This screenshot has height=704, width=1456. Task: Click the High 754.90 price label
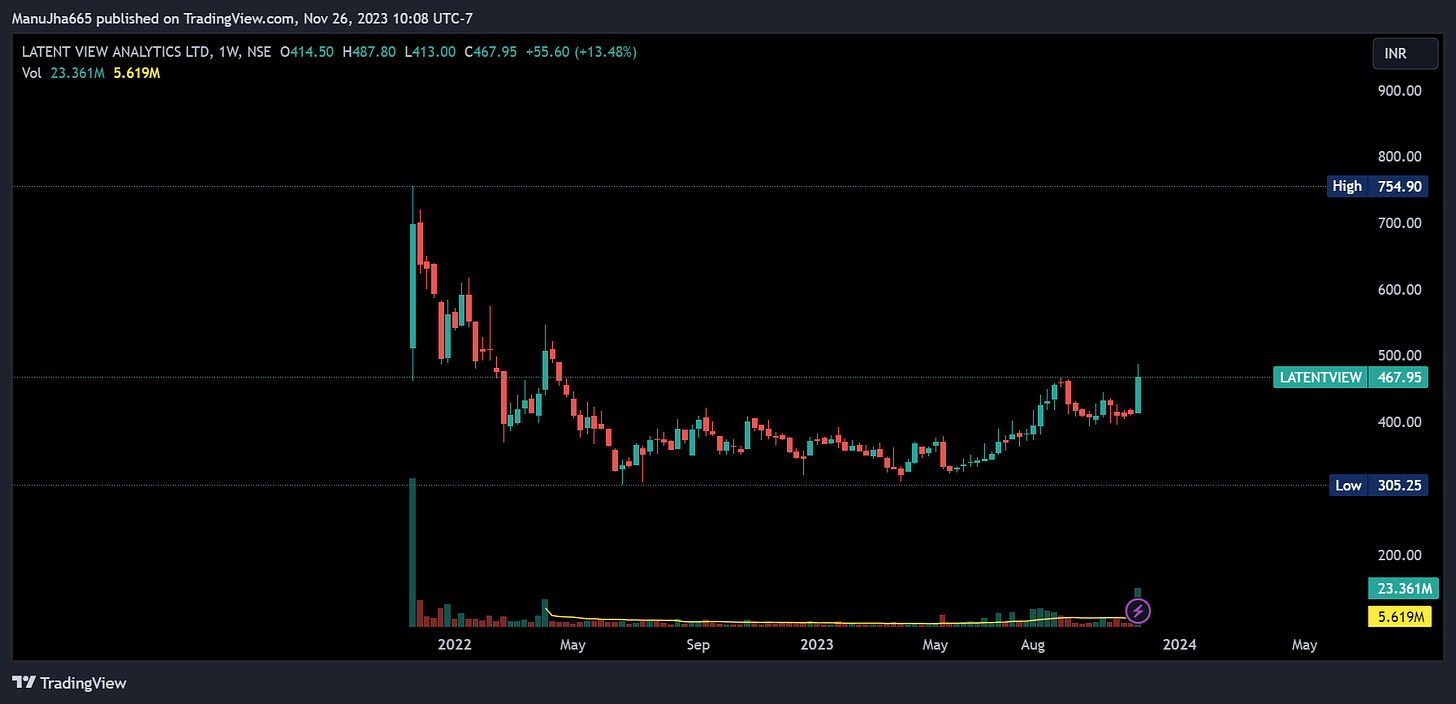[x=1377, y=186]
